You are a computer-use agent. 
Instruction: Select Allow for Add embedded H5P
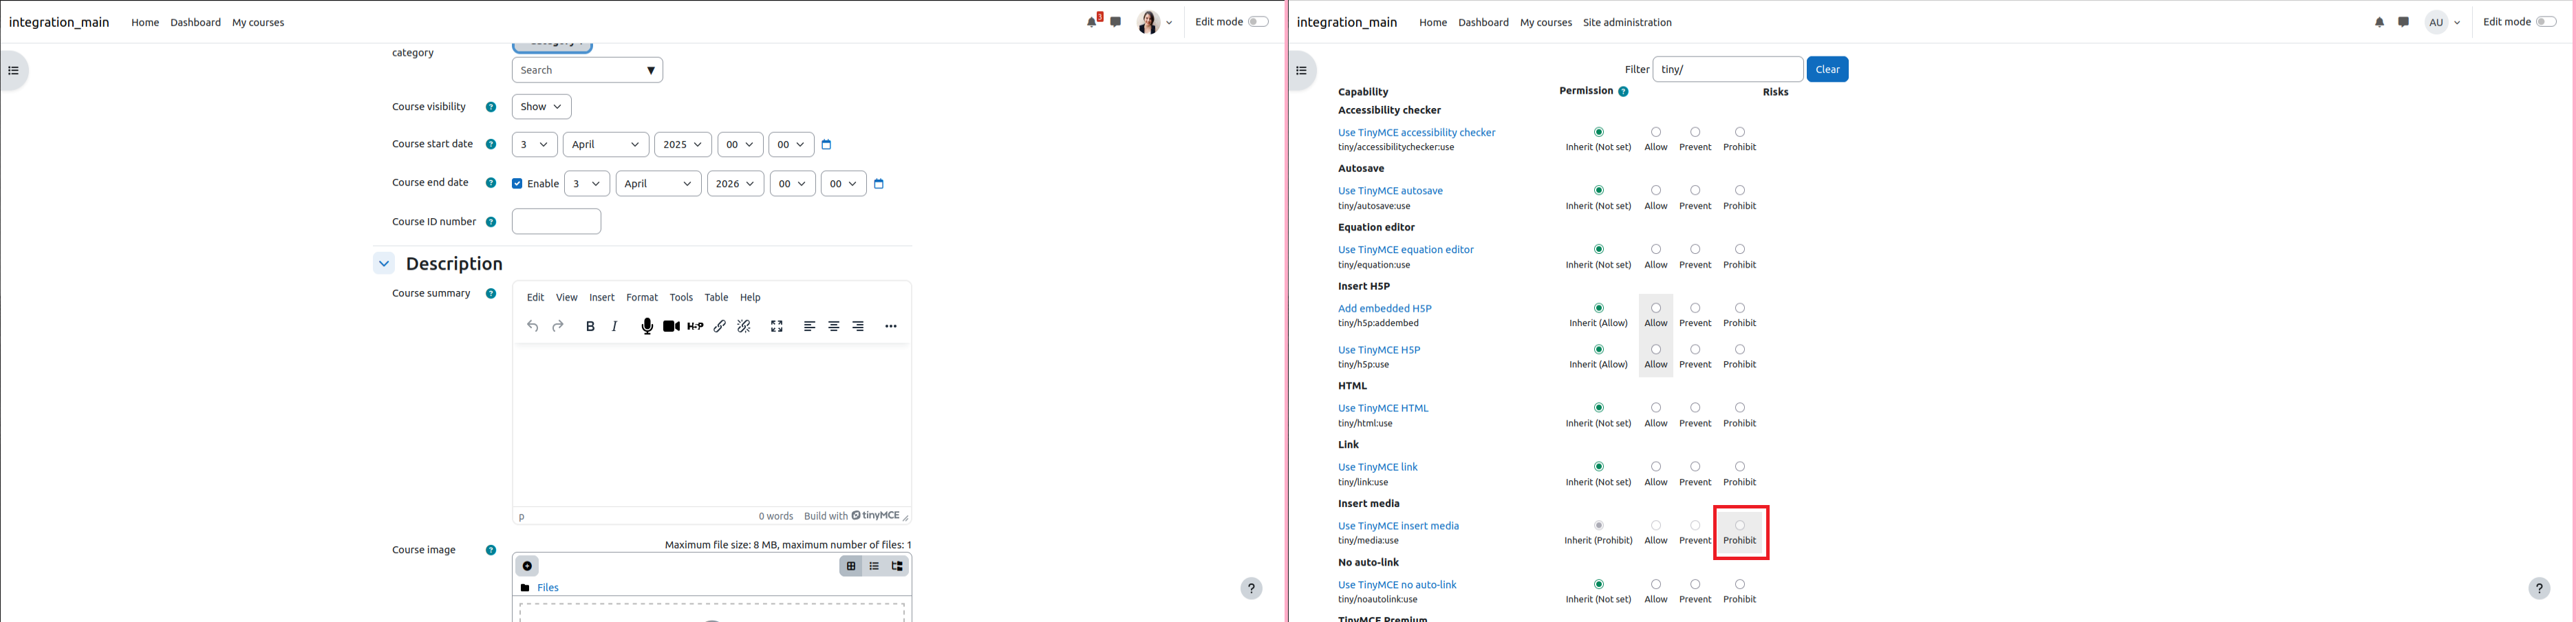pyautogui.click(x=1656, y=308)
